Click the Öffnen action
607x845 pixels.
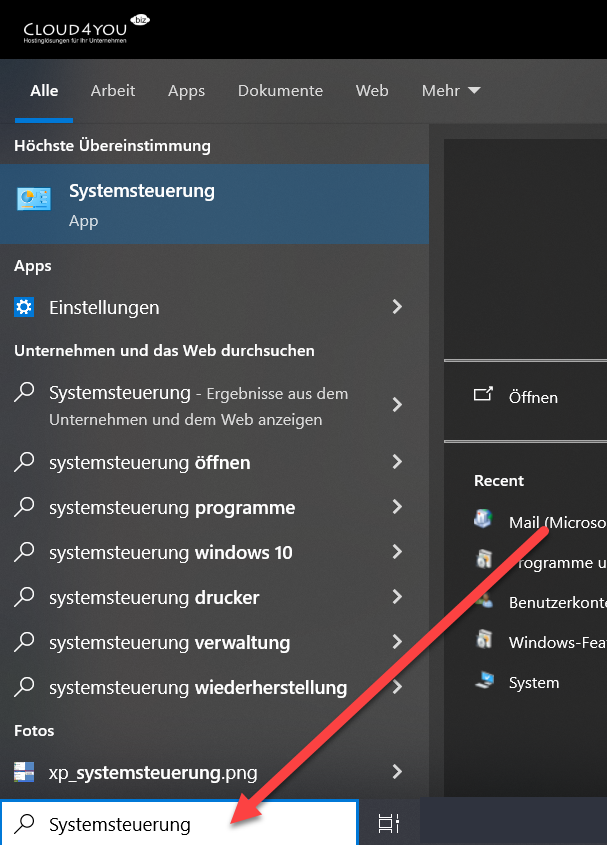[x=532, y=397]
